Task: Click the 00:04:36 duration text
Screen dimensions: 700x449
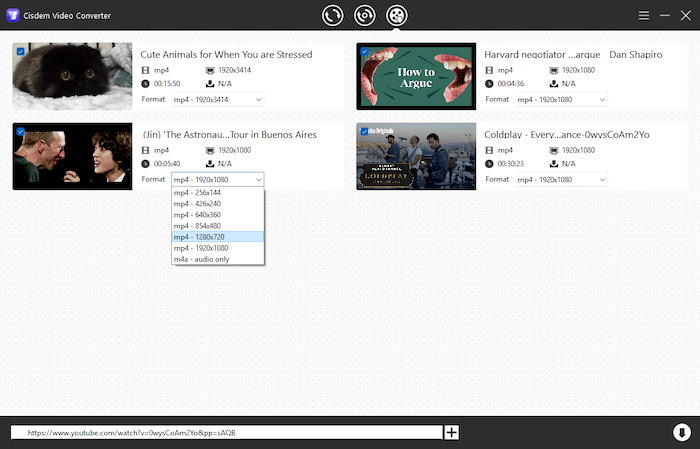Action: point(511,83)
